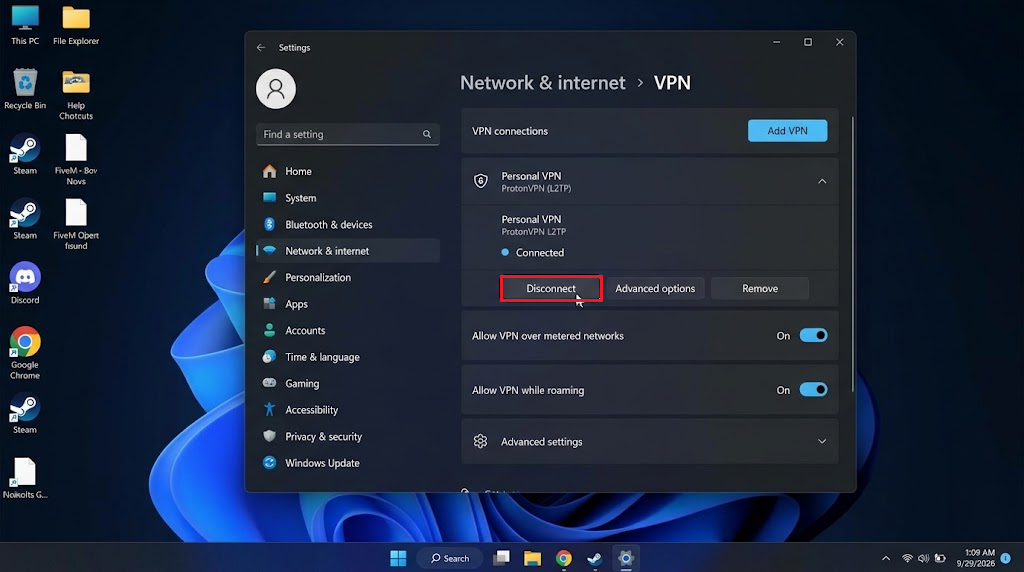Click the Wi-Fi icon in system tray
Screen dimensions: 1024x572
pyautogui.click(x=907, y=558)
